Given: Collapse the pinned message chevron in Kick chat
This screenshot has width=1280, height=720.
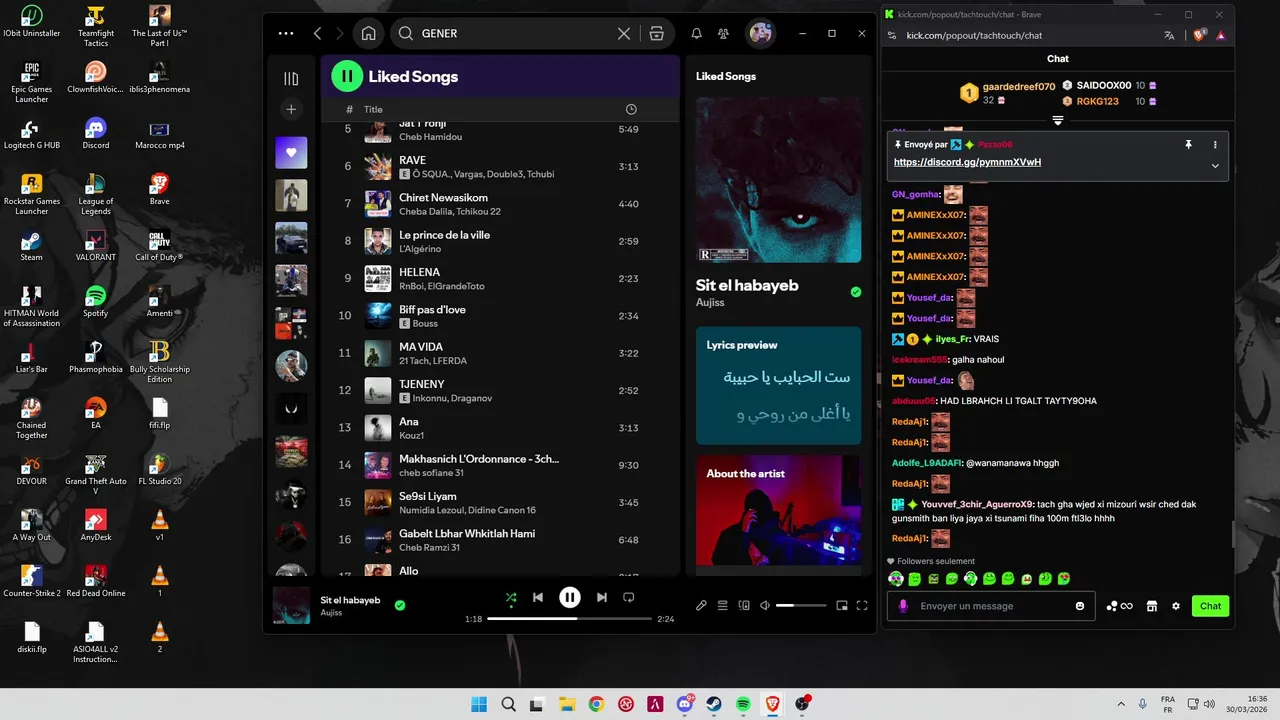Looking at the screenshot, I should 1215,165.
